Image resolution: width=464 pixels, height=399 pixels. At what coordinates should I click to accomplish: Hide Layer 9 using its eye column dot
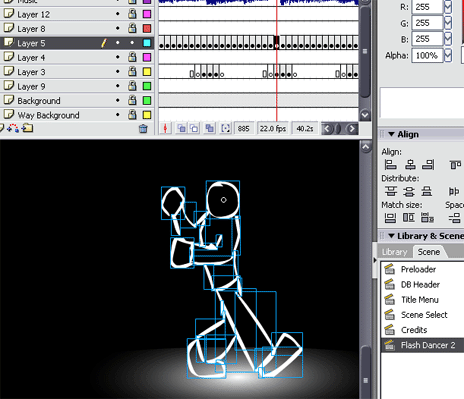pyautogui.click(x=118, y=86)
